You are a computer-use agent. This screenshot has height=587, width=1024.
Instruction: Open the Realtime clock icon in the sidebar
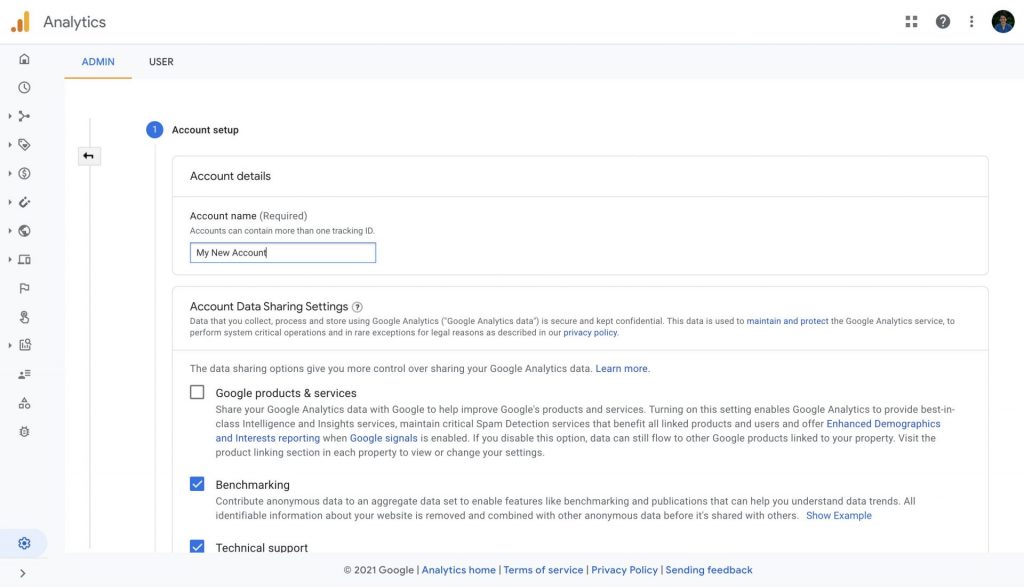click(24, 87)
